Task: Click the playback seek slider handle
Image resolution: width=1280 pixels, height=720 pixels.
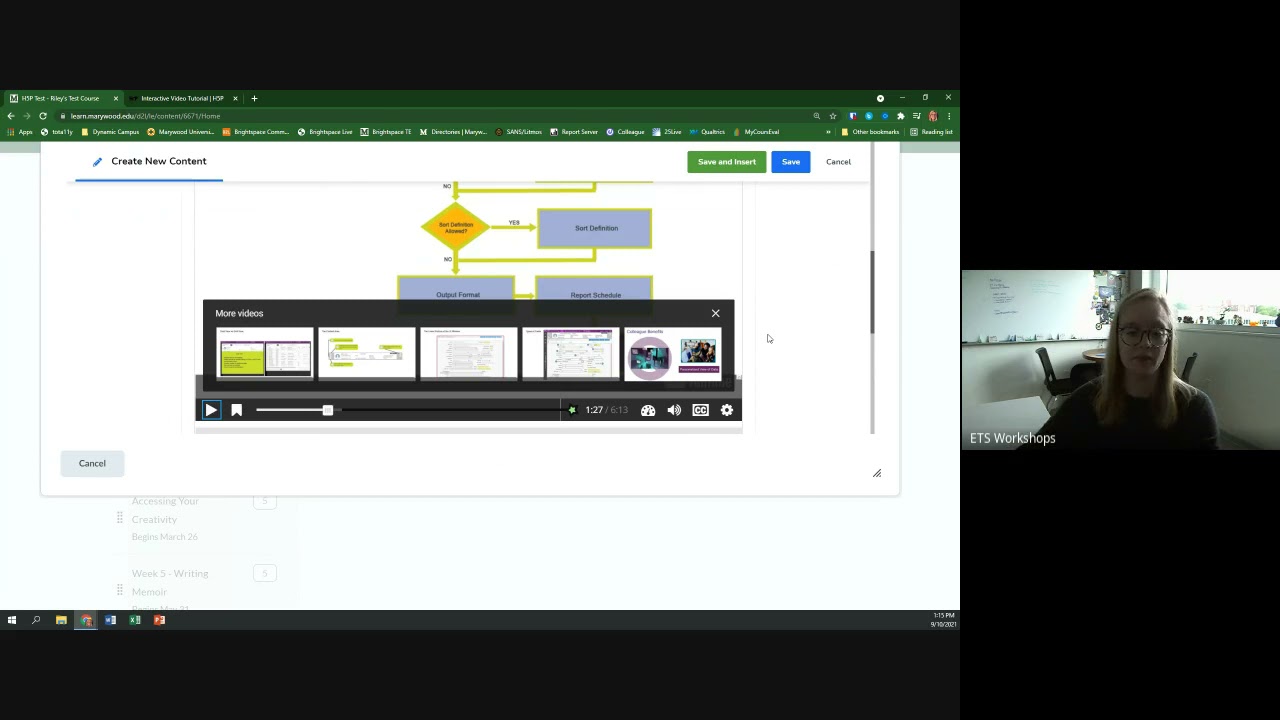Action: click(x=327, y=410)
